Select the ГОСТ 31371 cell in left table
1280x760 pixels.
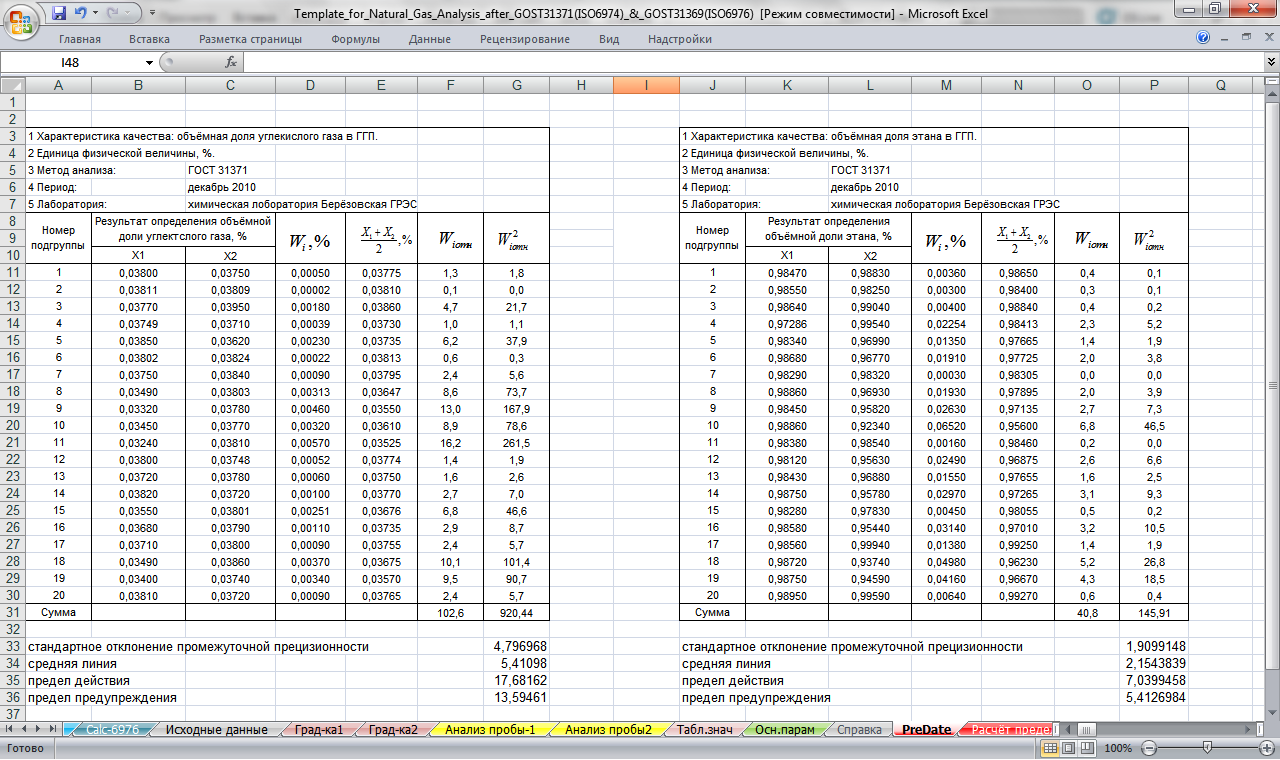tap(230, 170)
